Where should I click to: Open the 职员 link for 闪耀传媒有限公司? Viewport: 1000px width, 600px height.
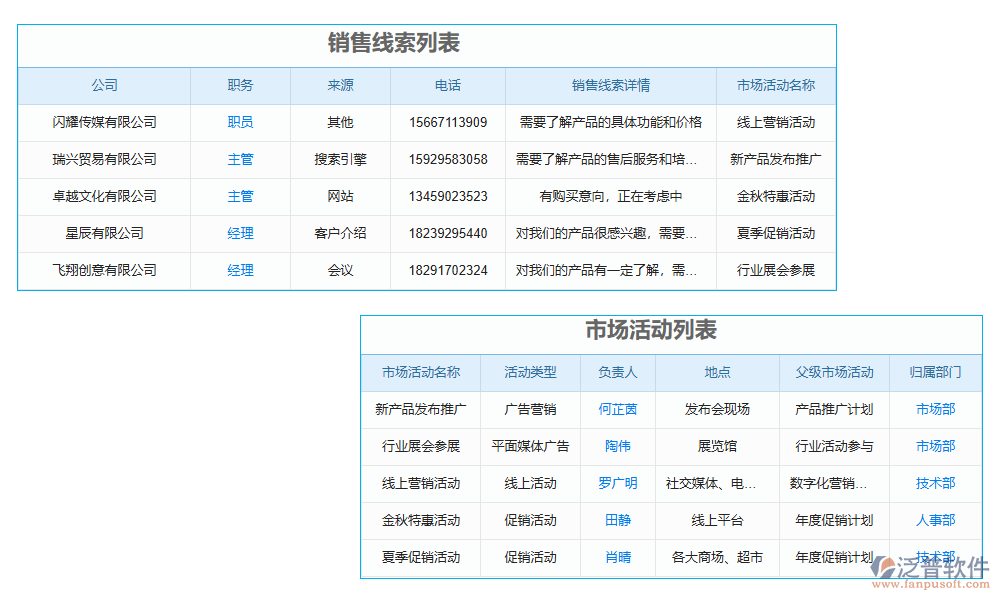(x=240, y=123)
